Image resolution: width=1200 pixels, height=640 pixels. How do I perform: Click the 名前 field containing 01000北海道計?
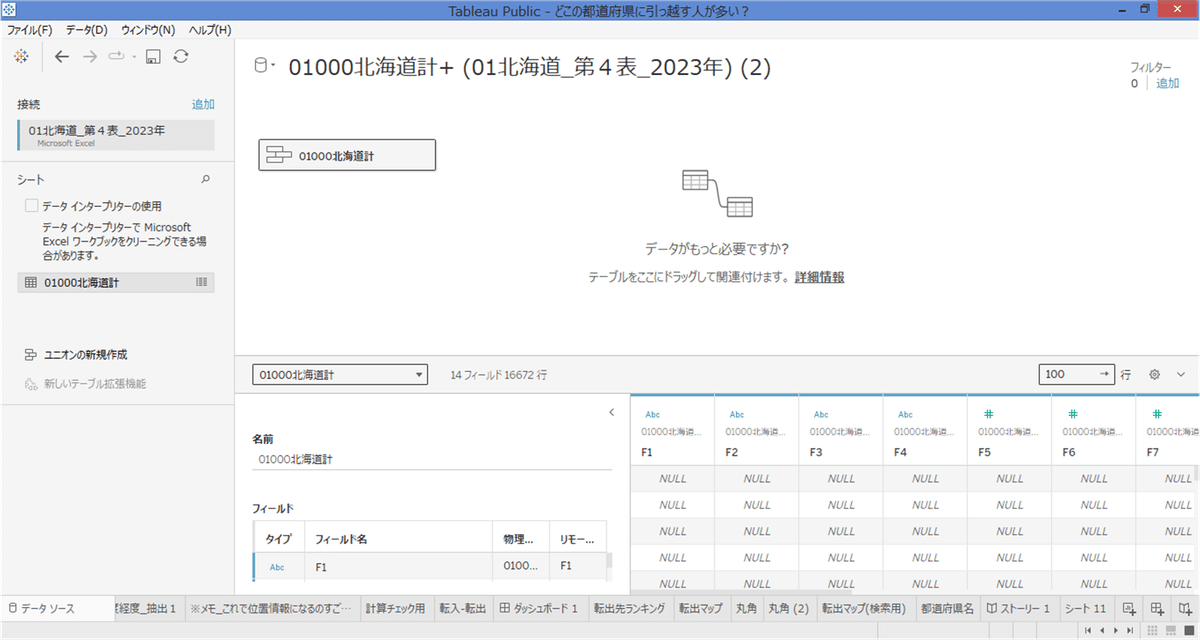(x=432, y=459)
